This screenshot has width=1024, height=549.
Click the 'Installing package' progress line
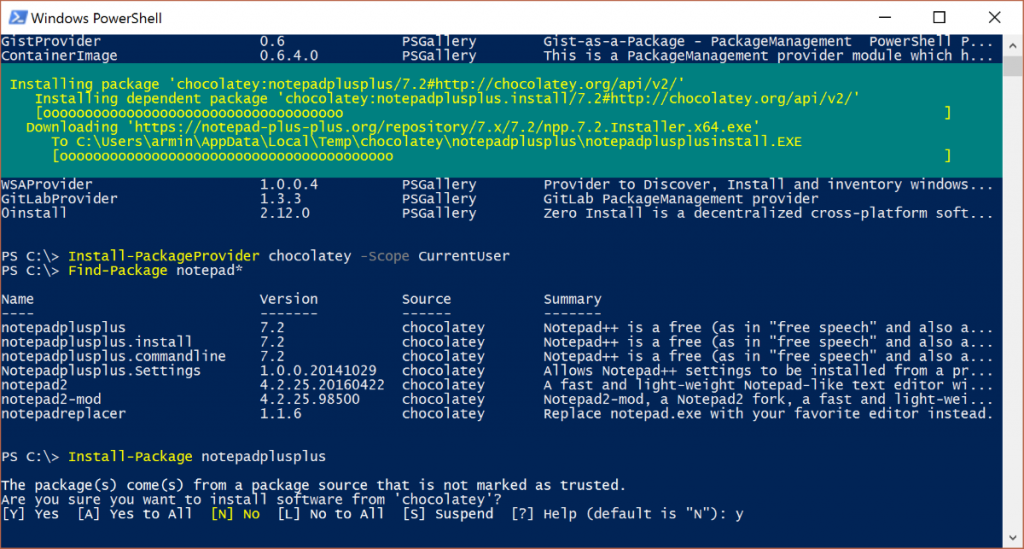click(347, 84)
